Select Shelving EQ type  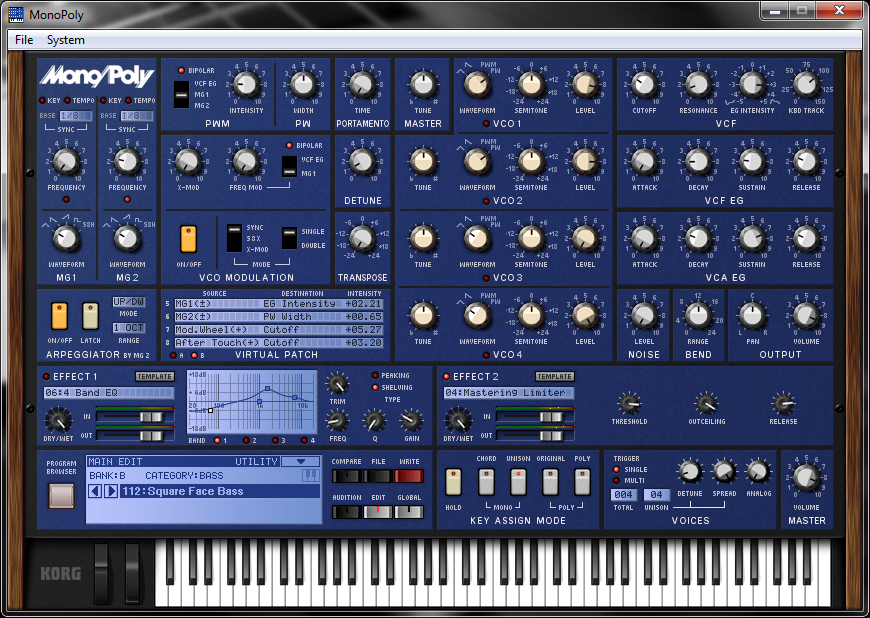point(375,388)
